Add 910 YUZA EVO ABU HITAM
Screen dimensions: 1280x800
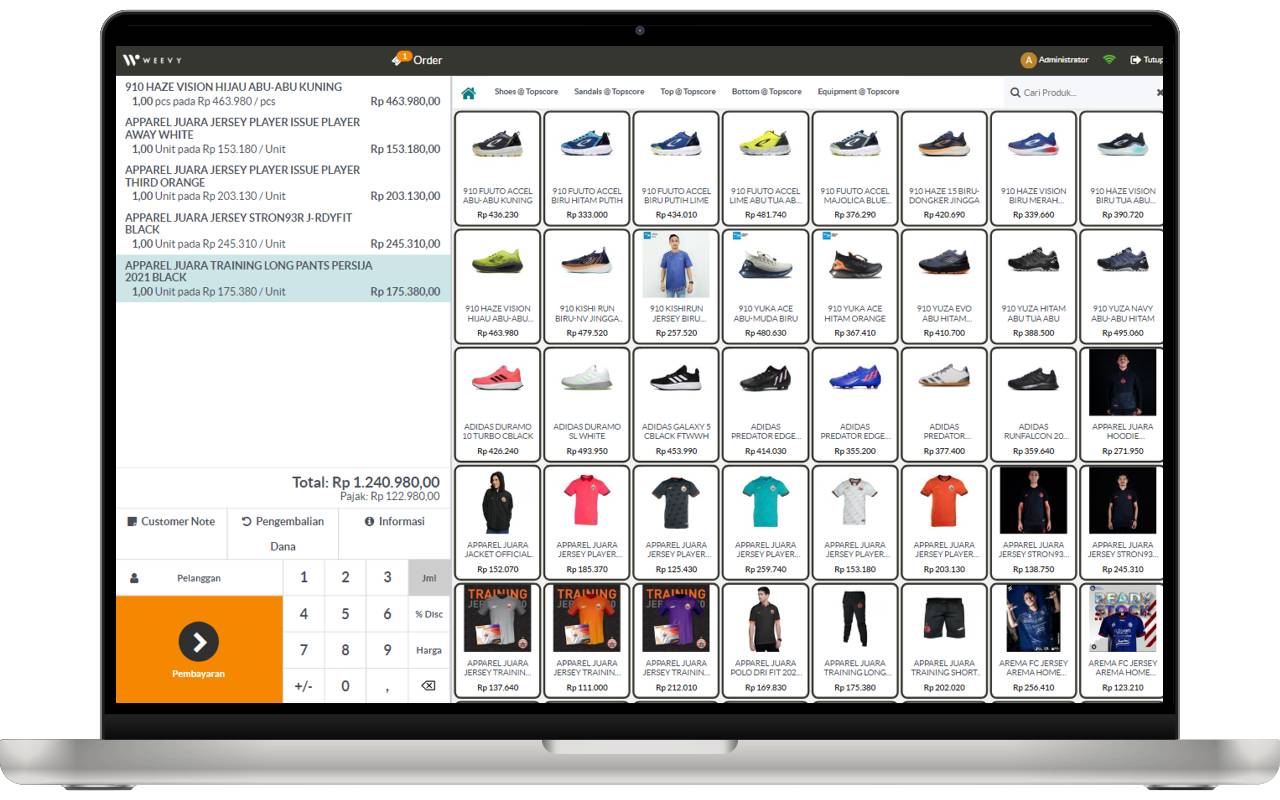coord(944,285)
